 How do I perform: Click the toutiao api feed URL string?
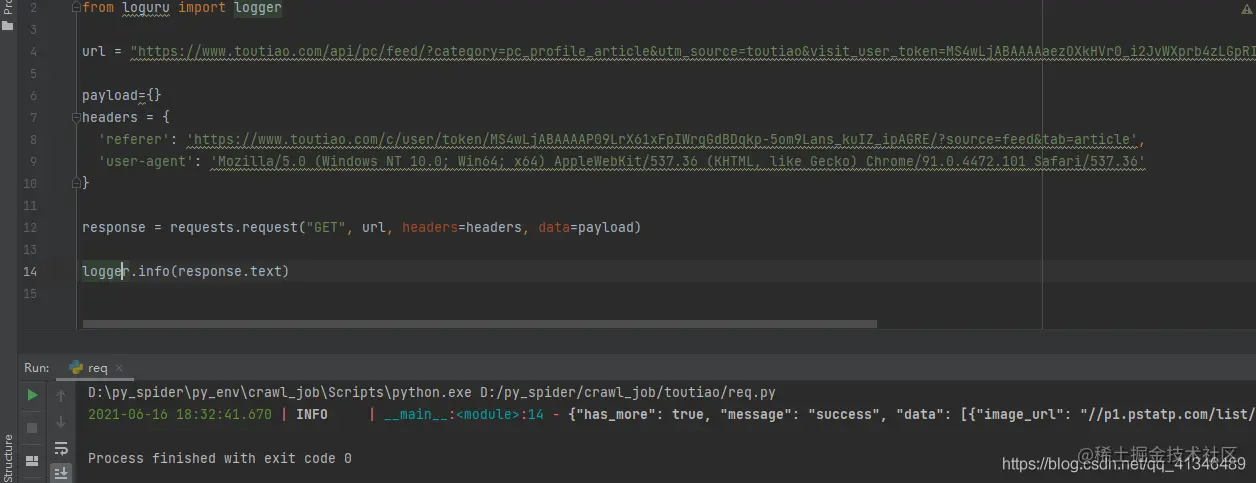pos(693,52)
